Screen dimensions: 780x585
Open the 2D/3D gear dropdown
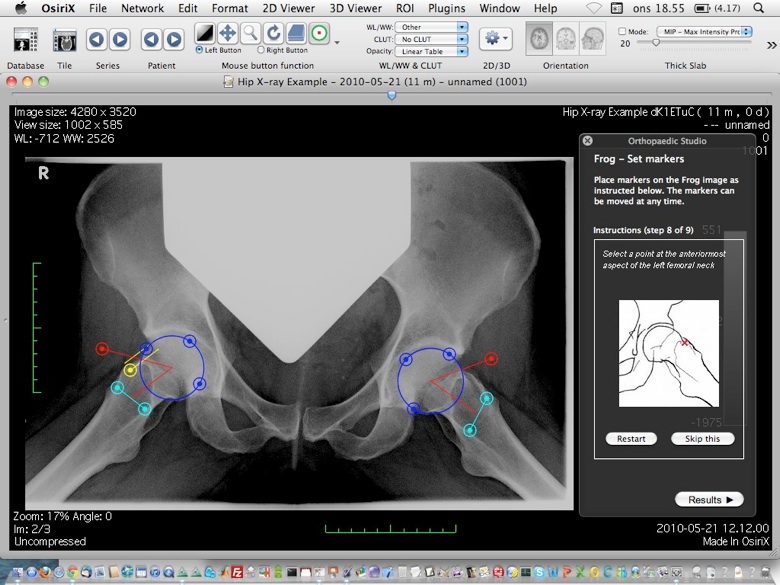pos(496,38)
